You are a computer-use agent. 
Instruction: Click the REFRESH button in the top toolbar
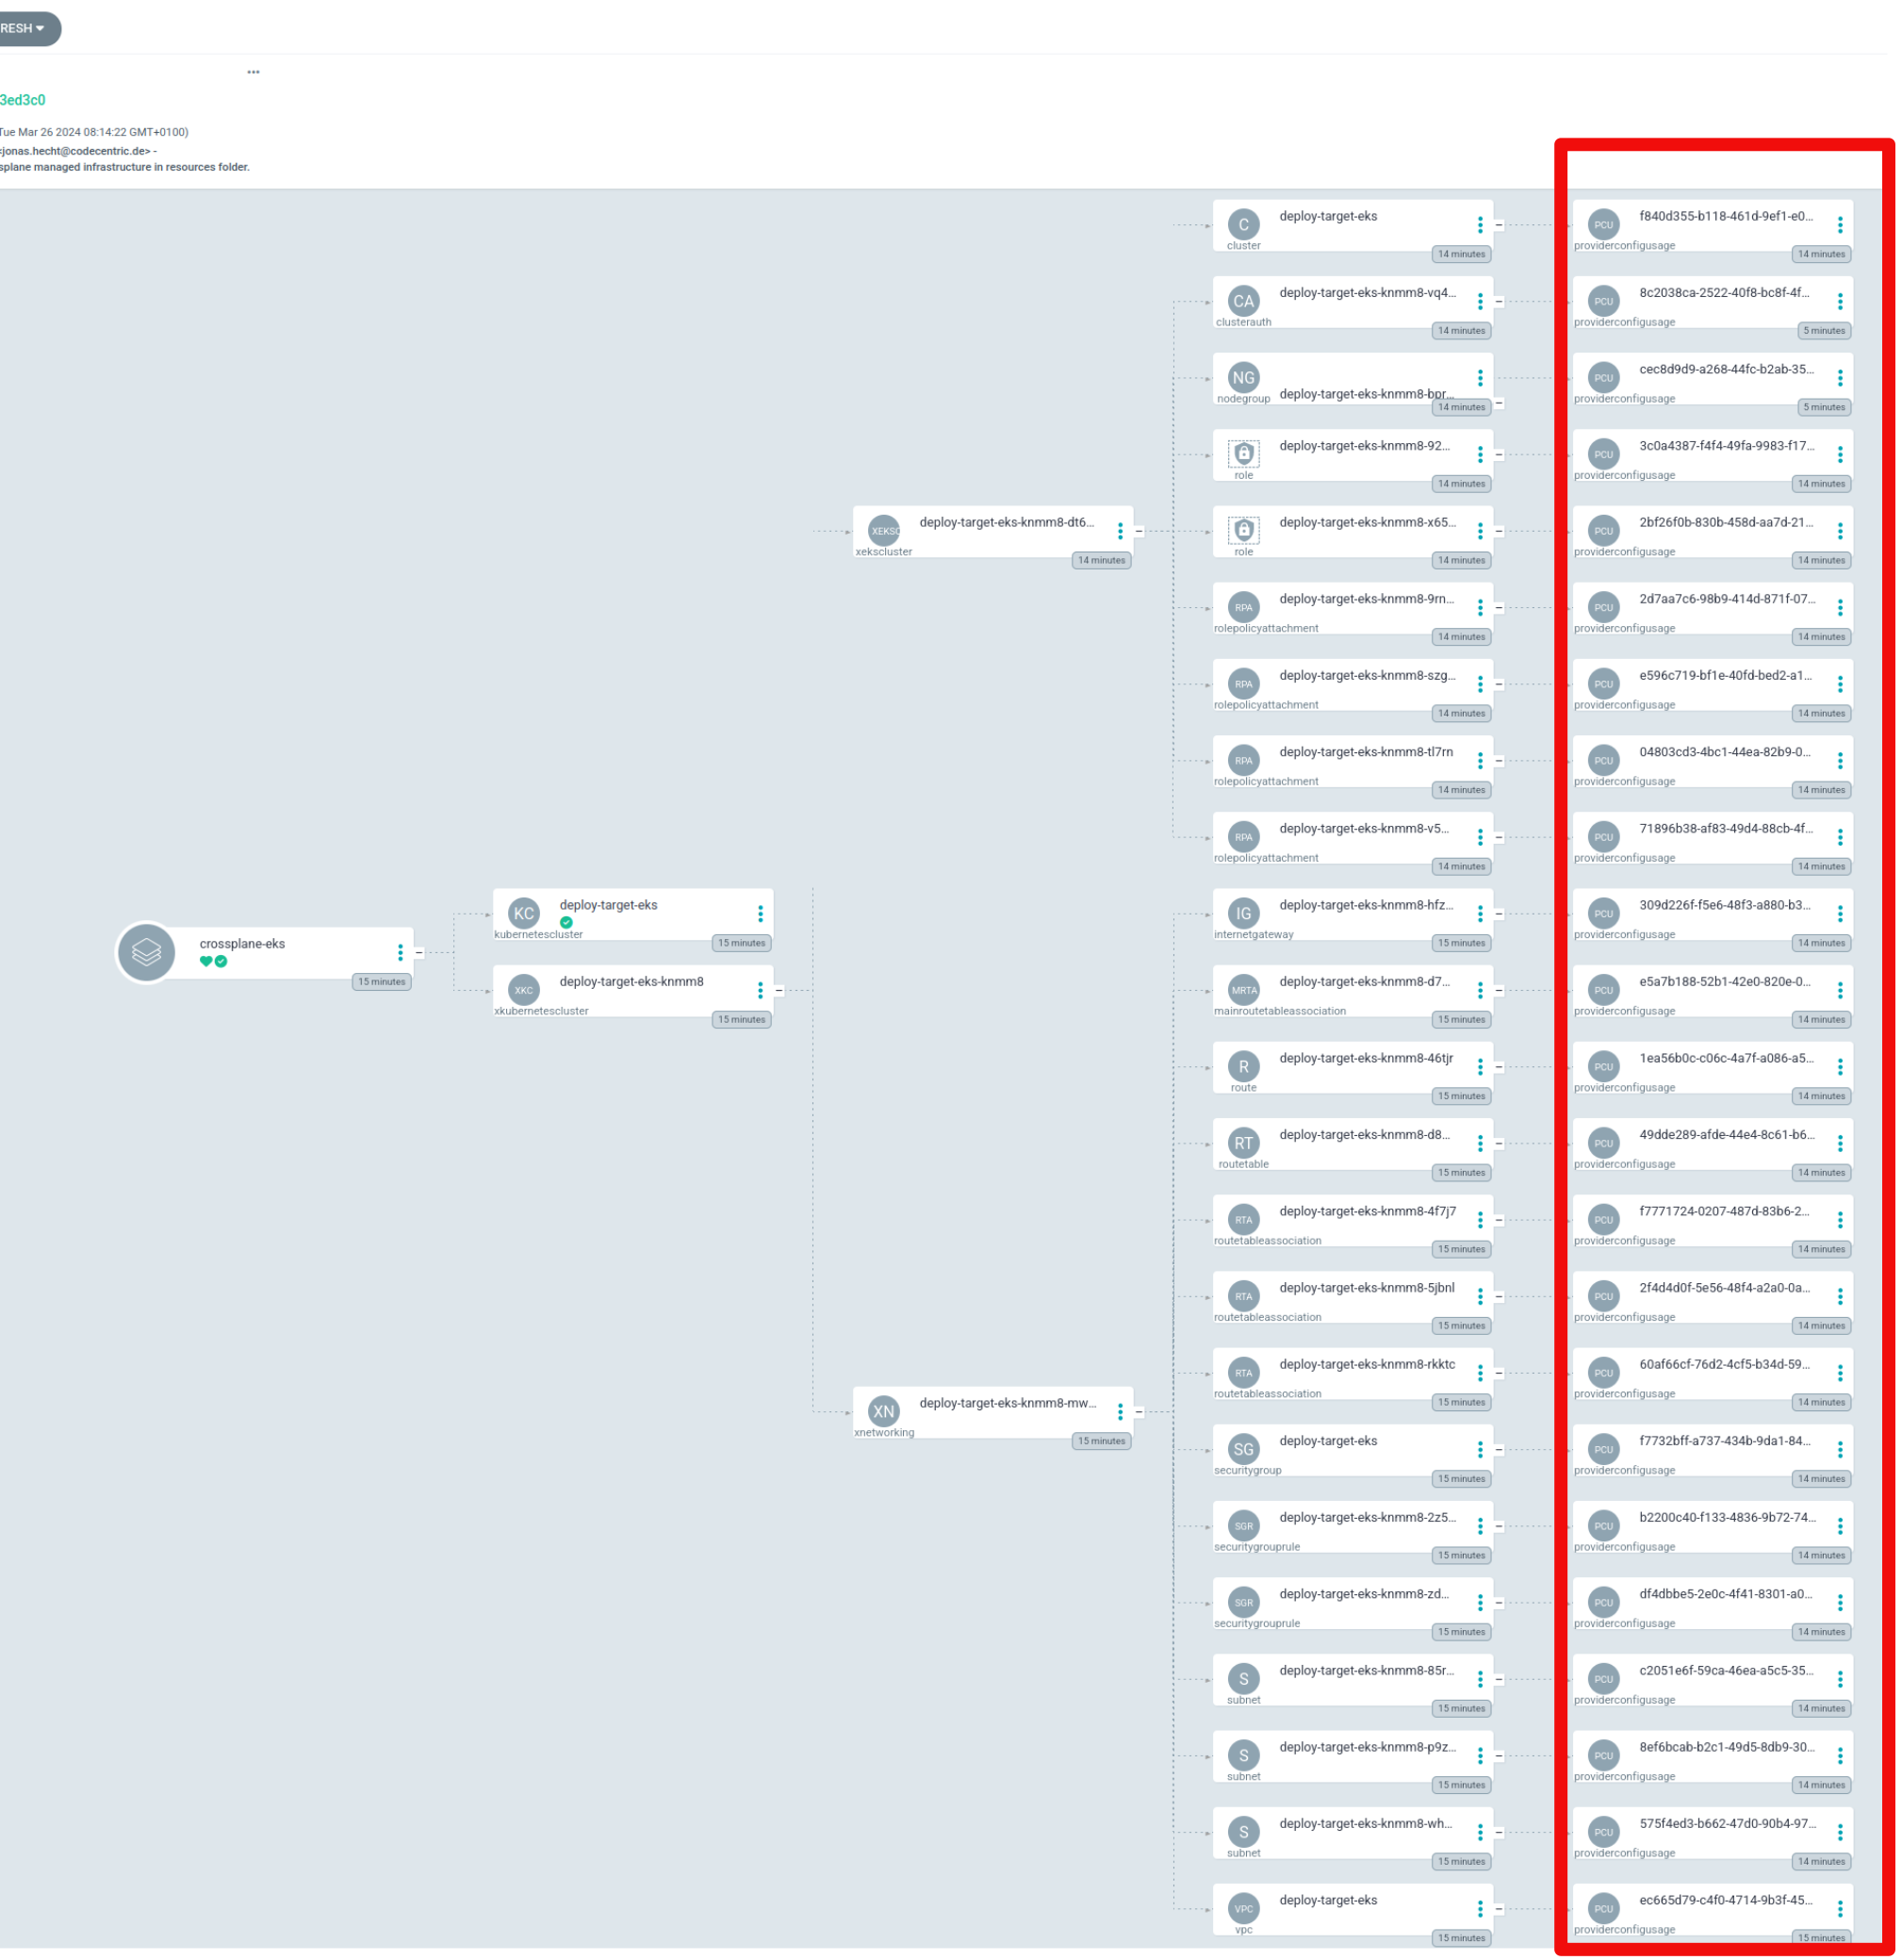(21, 23)
